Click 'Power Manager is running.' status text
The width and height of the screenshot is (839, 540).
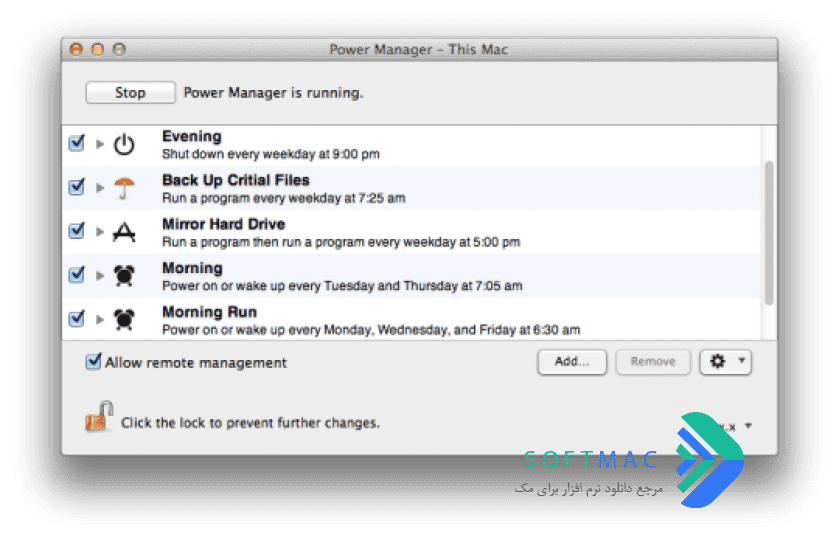[273, 93]
